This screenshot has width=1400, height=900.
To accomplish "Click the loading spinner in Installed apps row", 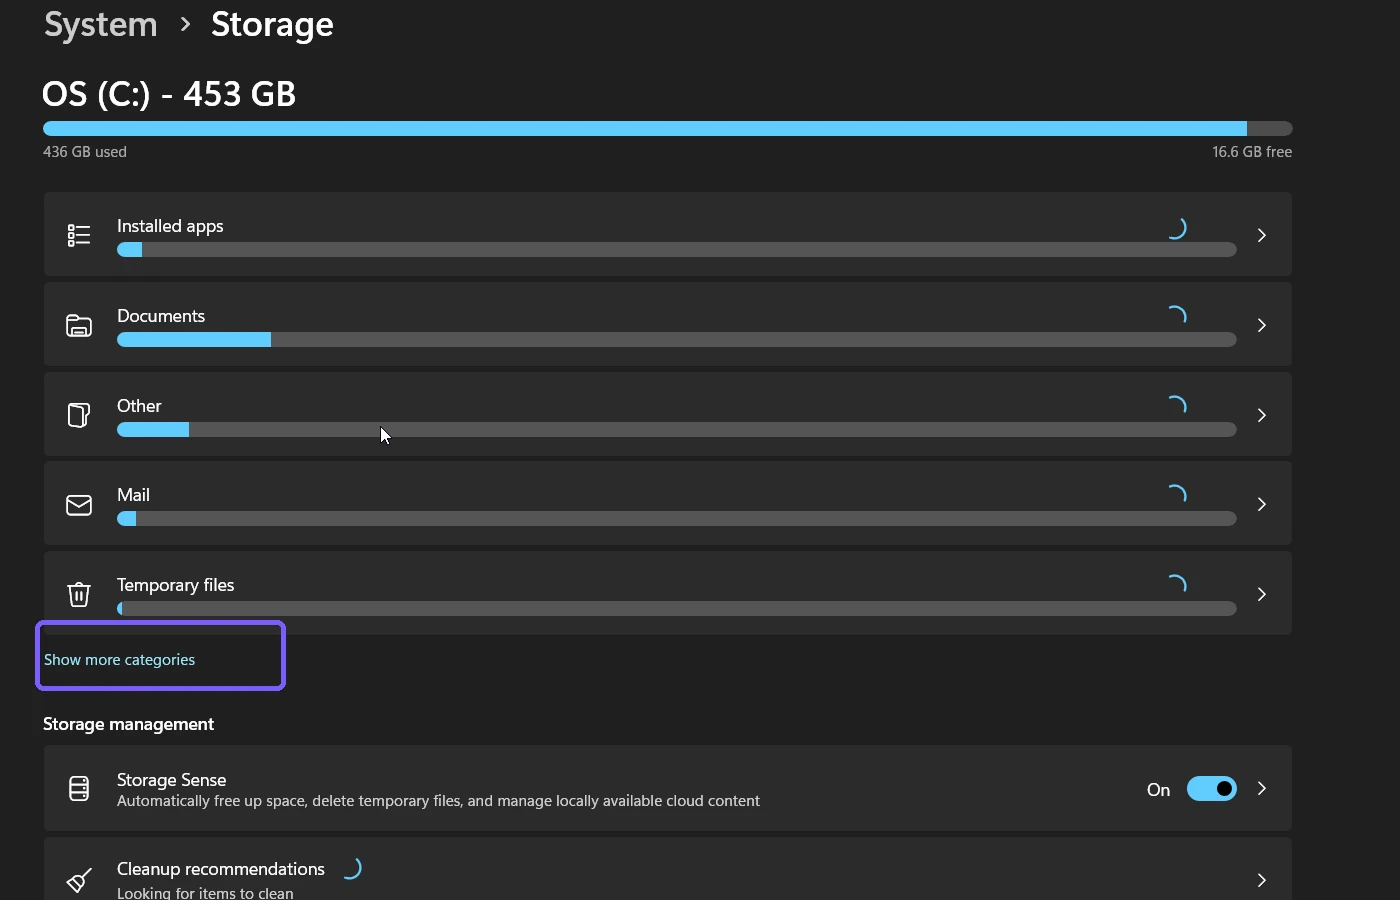I will pyautogui.click(x=1176, y=228).
